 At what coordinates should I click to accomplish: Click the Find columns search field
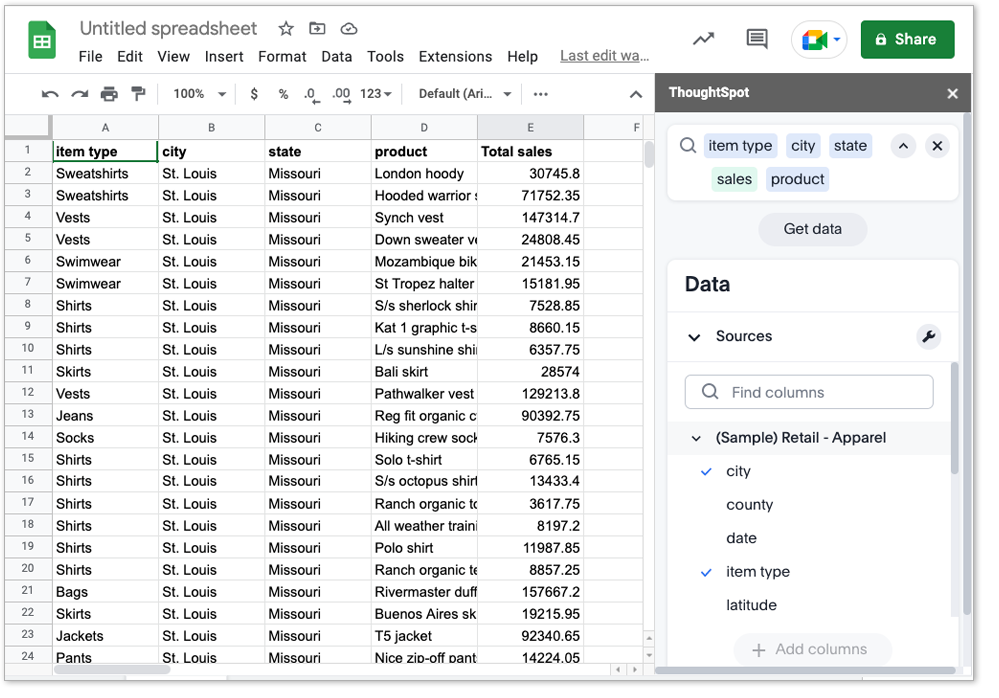pyautogui.click(x=808, y=392)
